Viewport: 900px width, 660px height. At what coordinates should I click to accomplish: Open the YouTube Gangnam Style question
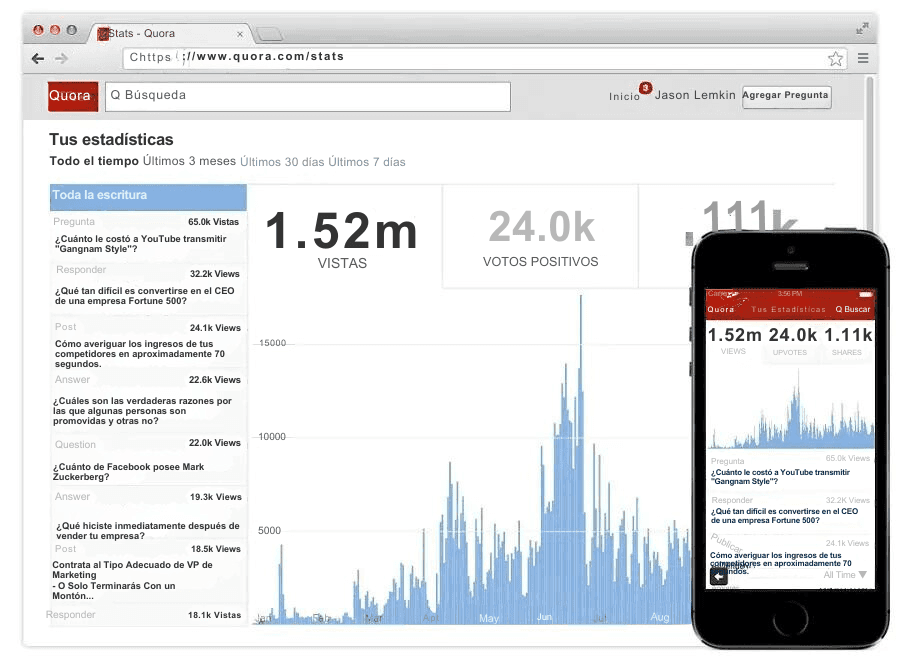coord(140,244)
